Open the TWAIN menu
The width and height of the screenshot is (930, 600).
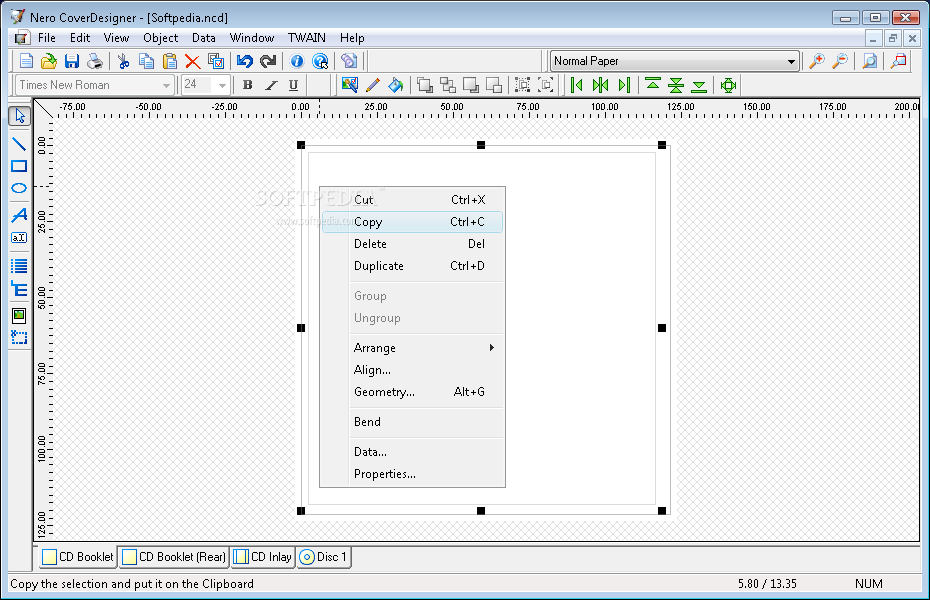[307, 38]
